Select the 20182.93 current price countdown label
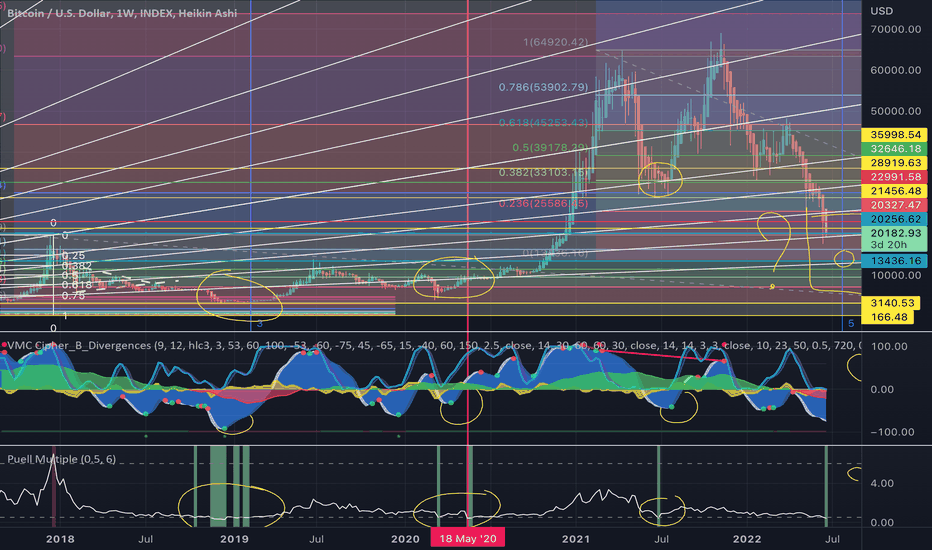This screenshot has height=550, width=932. [896, 238]
